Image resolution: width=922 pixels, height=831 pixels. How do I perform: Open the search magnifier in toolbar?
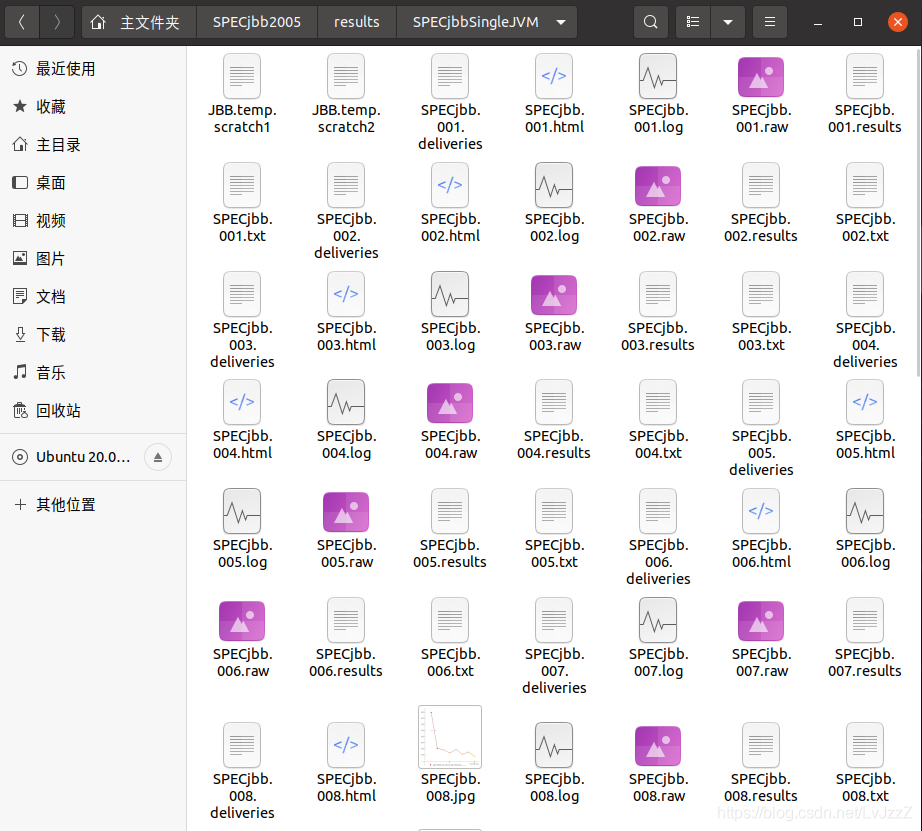pos(650,22)
